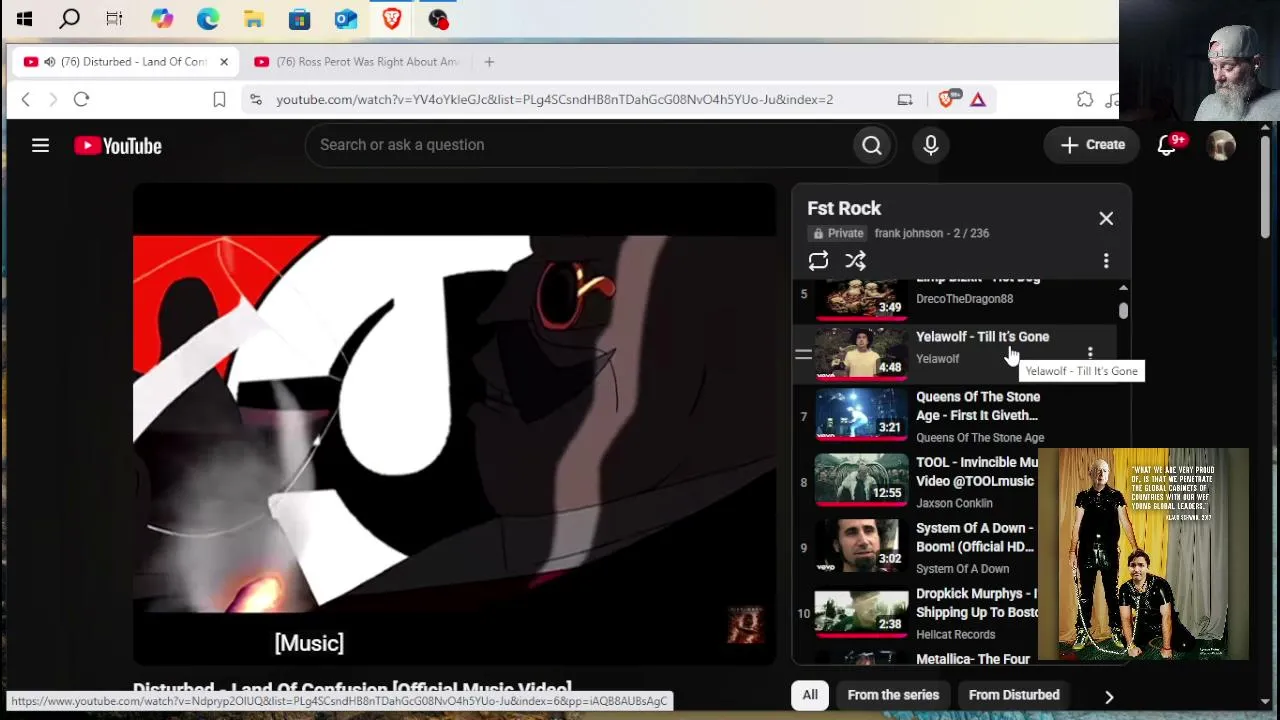Open Outlook from the taskbar
The image size is (1280, 720).
click(346, 18)
